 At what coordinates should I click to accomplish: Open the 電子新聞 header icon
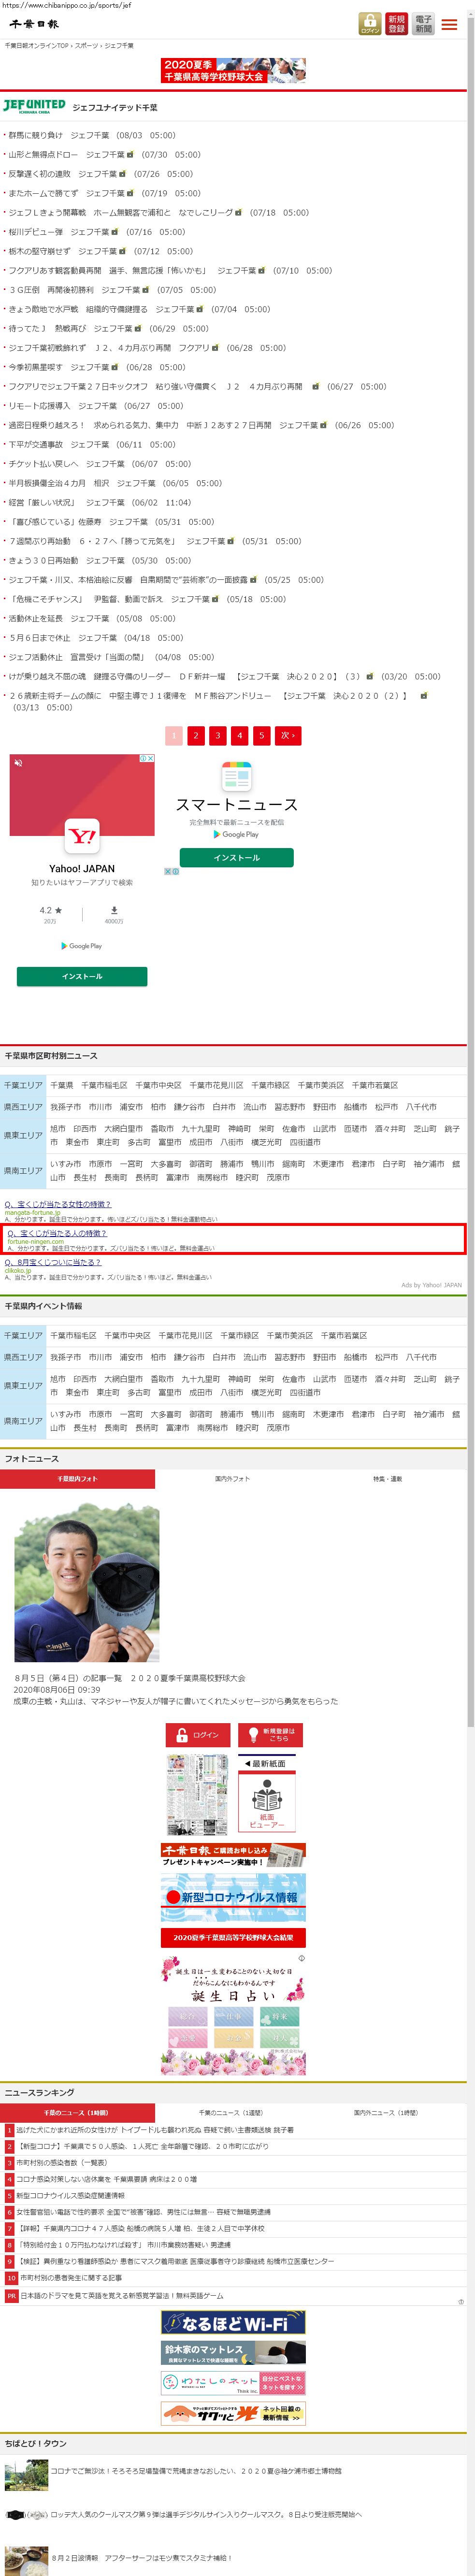[423, 24]
